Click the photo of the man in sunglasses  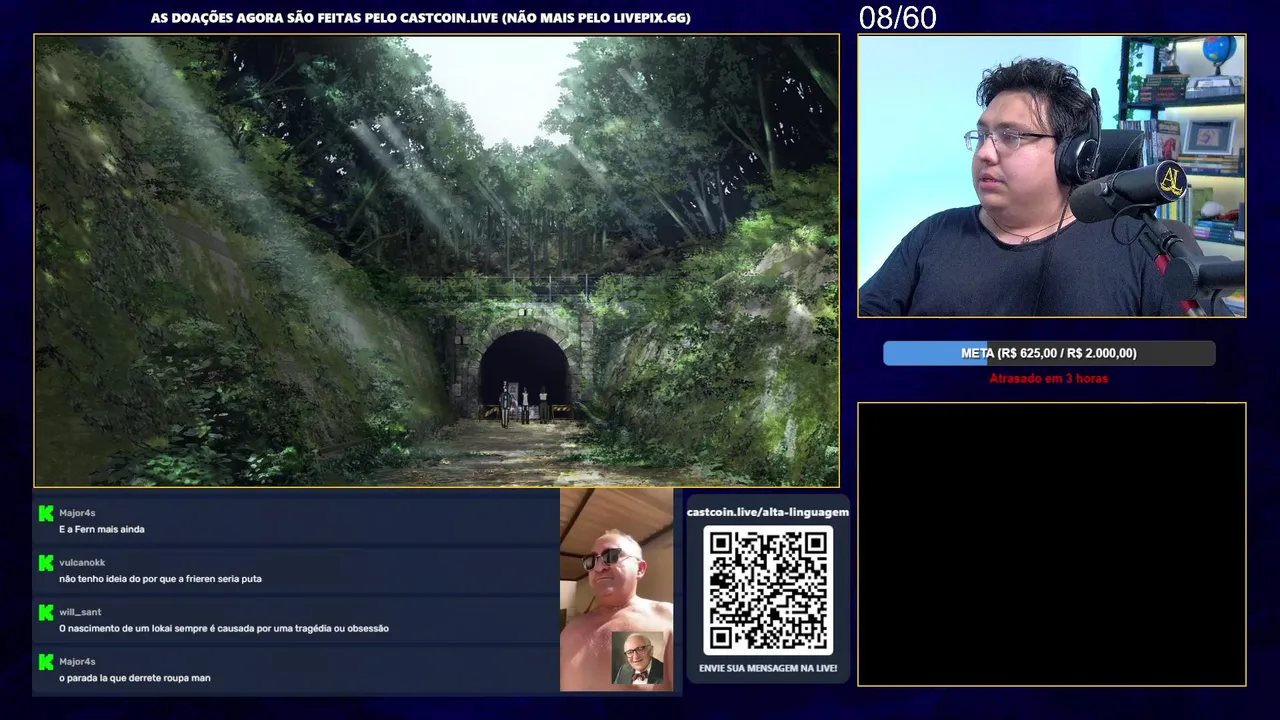(616, 590)
